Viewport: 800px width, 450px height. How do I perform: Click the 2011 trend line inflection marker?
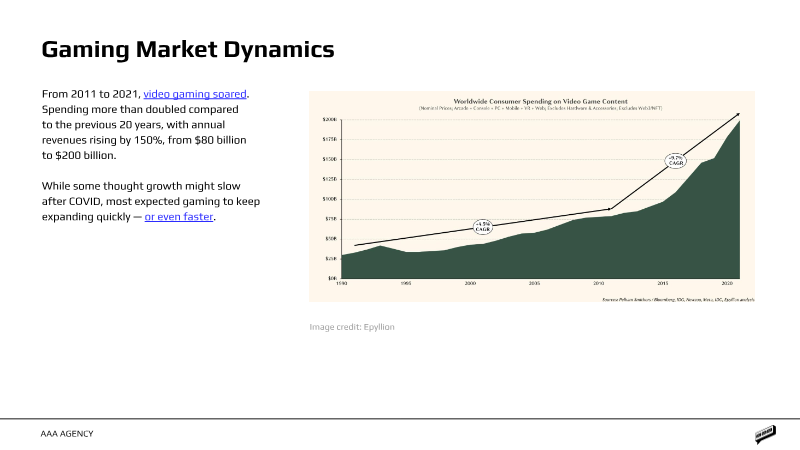point(609,209)
